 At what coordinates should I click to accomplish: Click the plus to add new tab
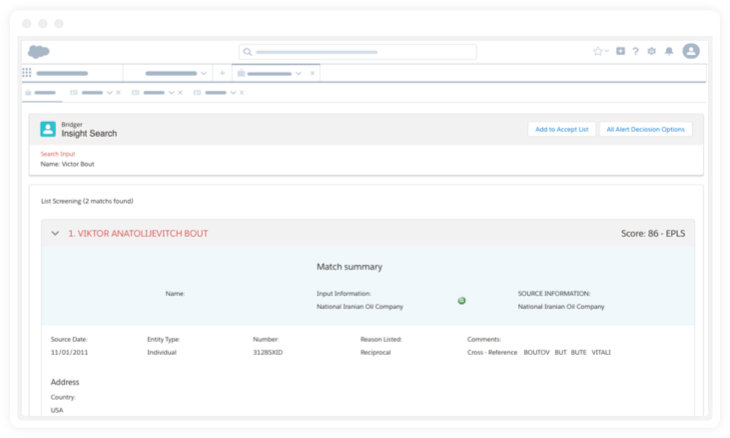(x=222, y=73)
